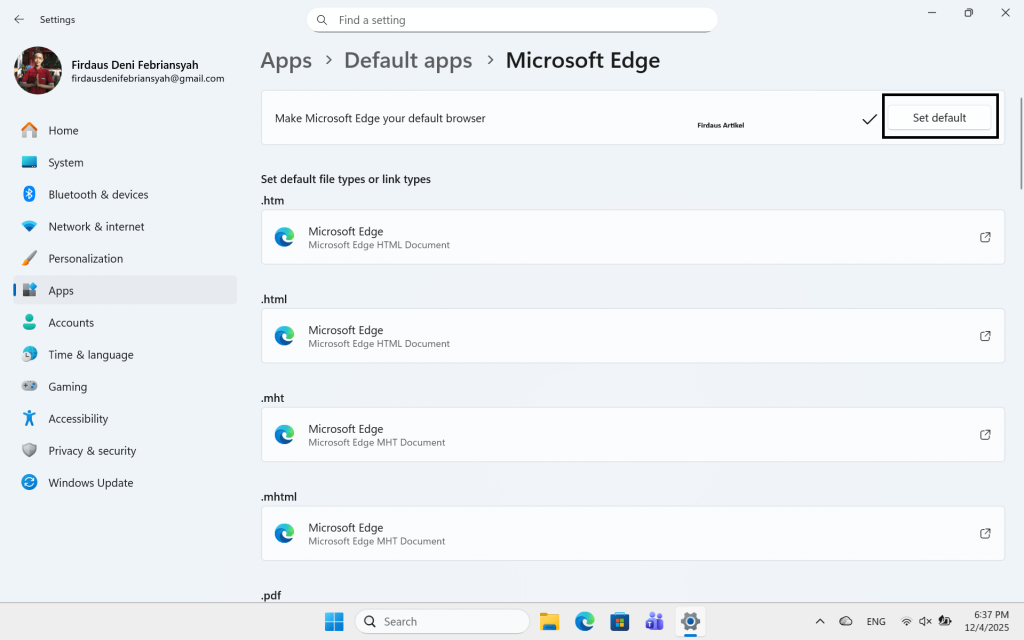
Task: Open Gaming settings
Action: click(x=125, y=387)
